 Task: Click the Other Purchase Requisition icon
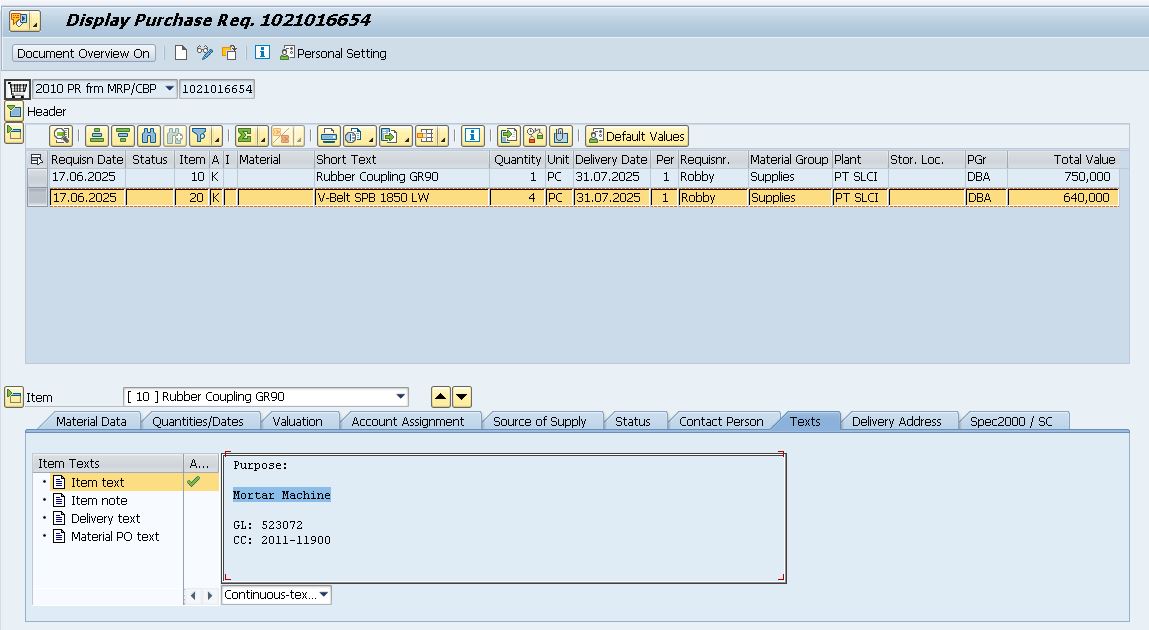click(229, 53)
